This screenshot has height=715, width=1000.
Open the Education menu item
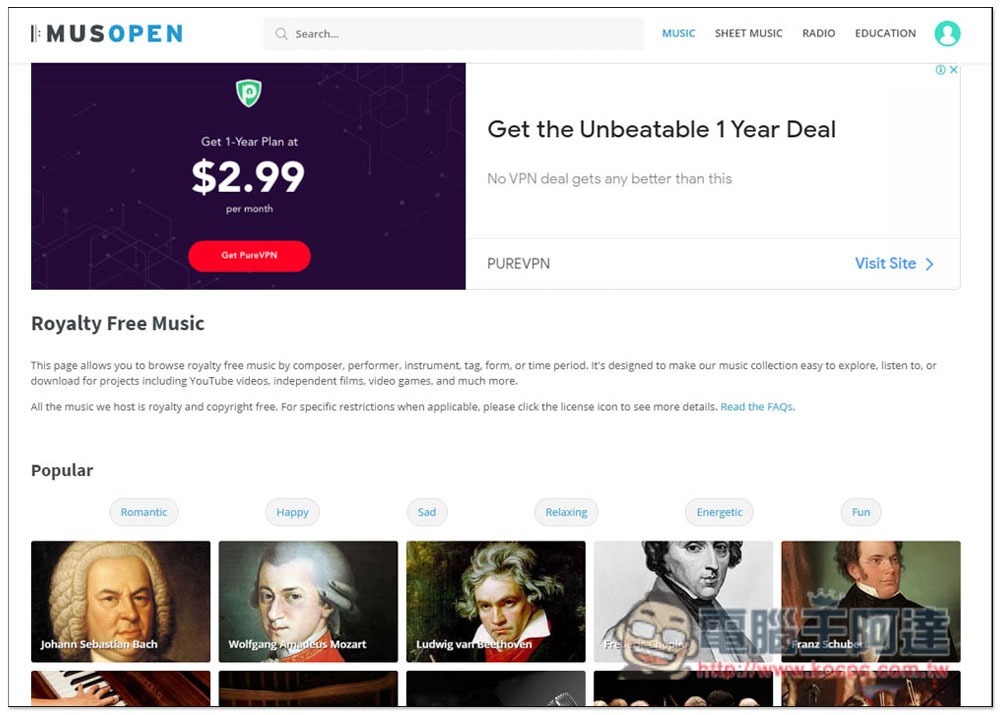click(x=885, y=33)
